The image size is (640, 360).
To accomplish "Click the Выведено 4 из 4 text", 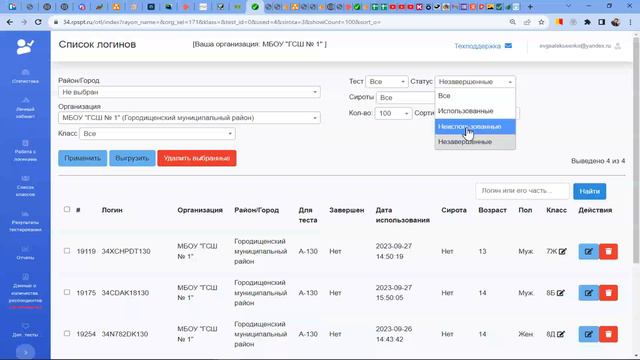I will pyautogui.click(x=598, y=161).
